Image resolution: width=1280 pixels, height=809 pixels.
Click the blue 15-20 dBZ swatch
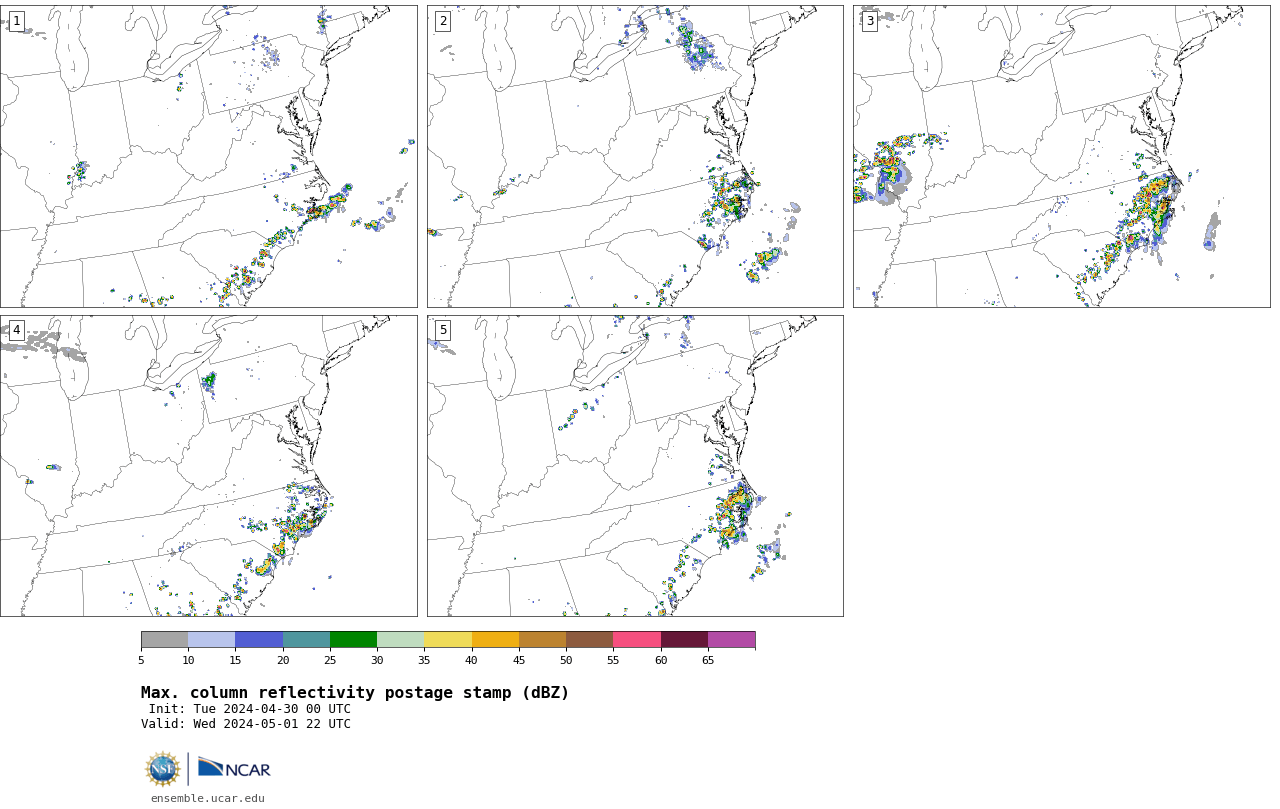point(259,640)
